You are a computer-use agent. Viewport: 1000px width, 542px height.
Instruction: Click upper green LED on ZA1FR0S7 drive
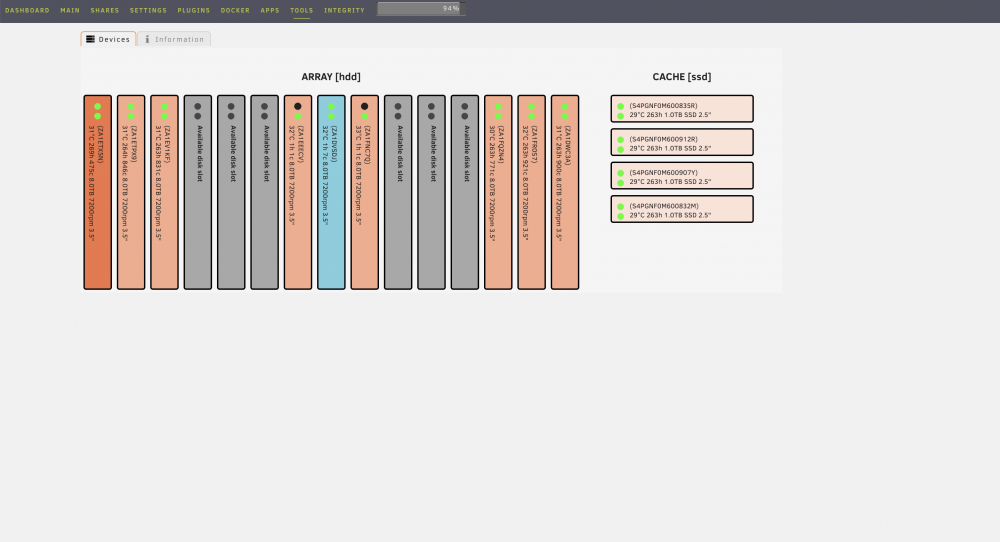(x=531, y=106)
